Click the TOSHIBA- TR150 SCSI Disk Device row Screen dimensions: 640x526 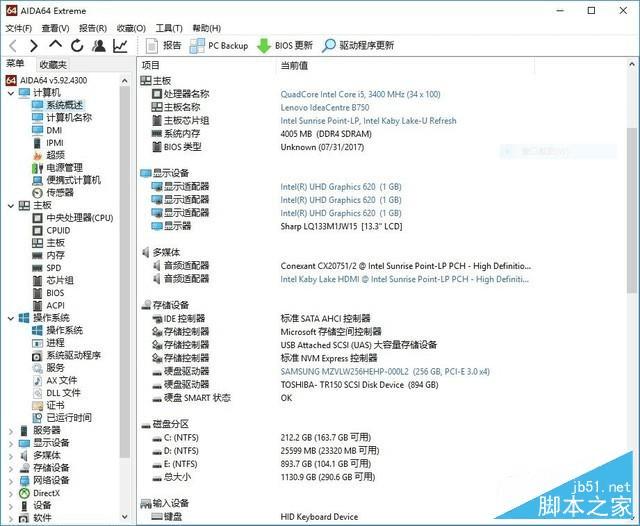pos(359,385)
